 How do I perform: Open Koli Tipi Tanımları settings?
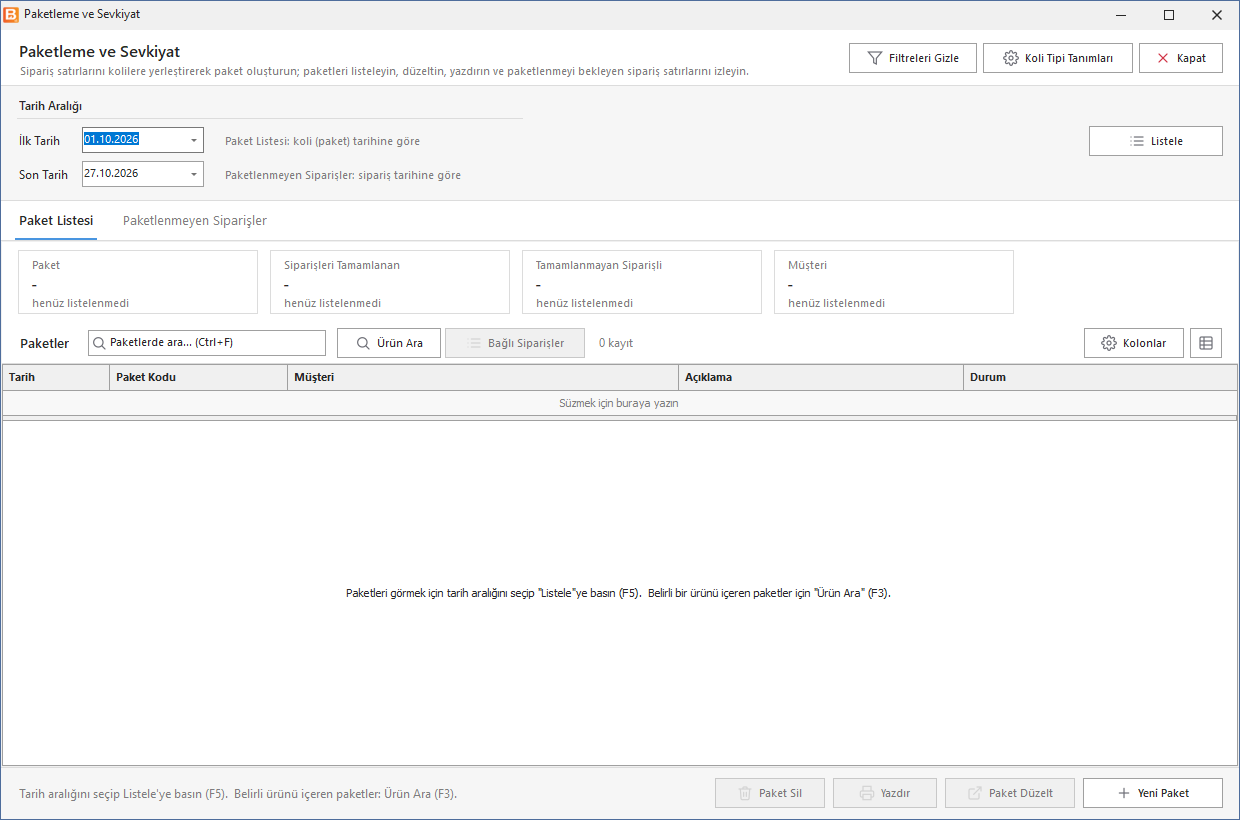point(1058,58)
